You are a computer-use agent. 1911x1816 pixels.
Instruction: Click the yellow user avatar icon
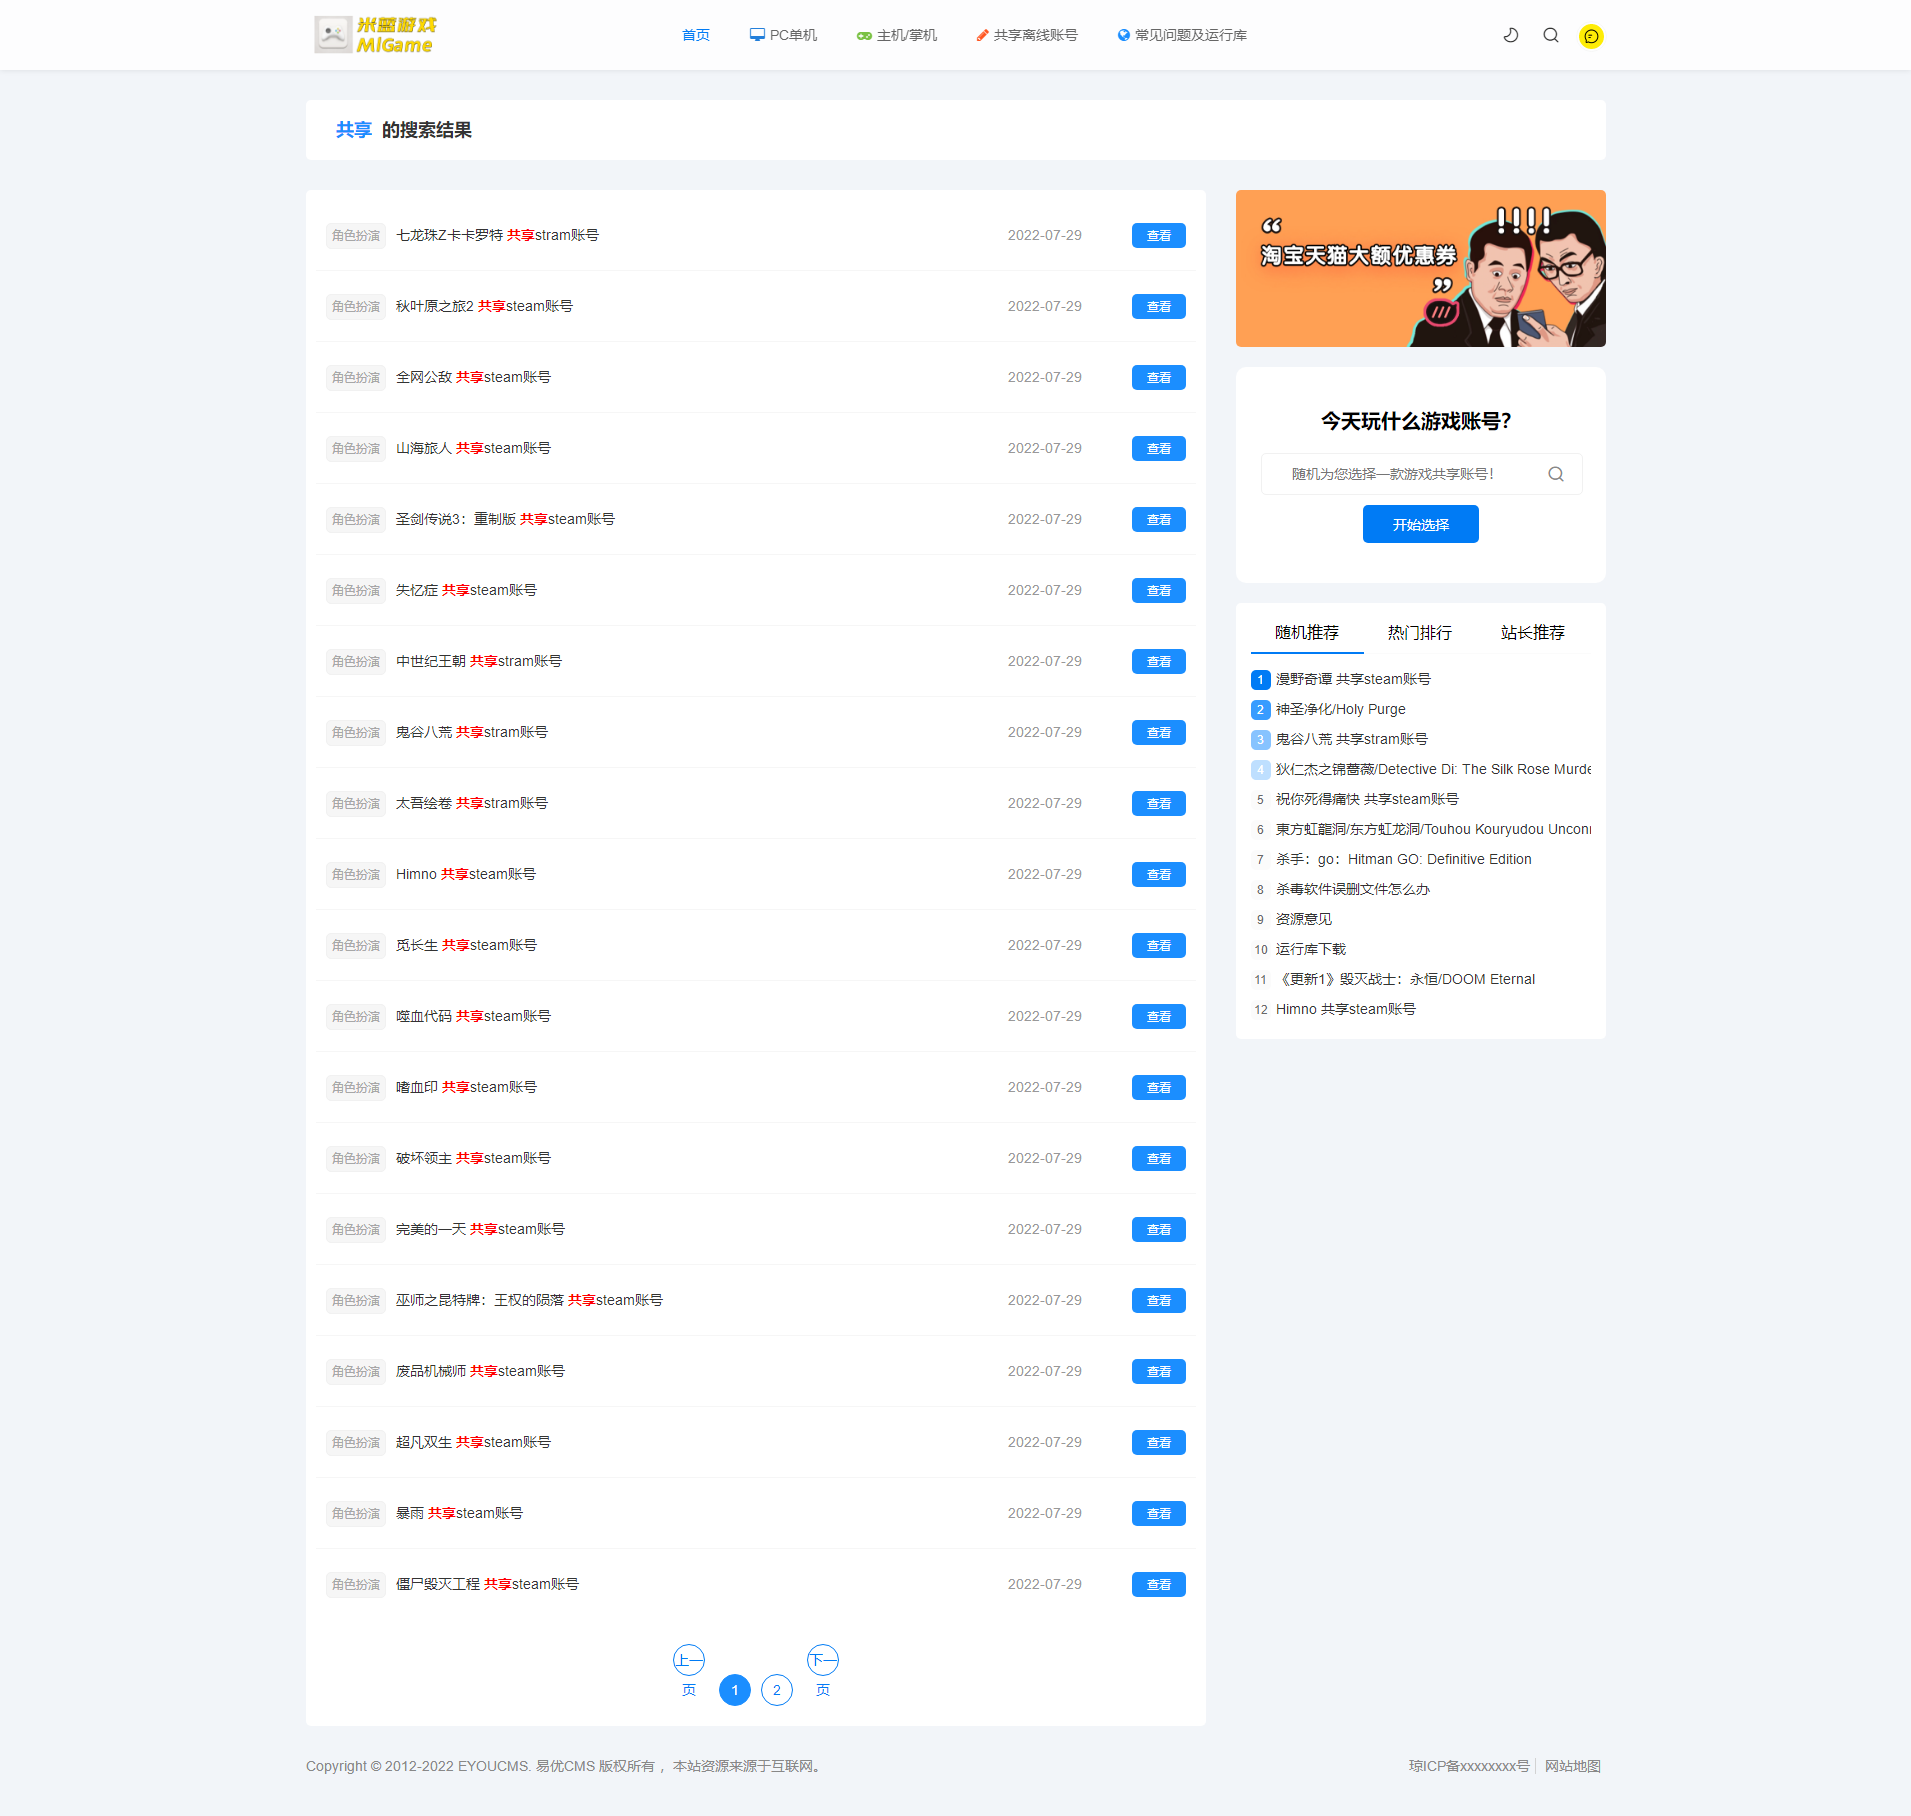(x=1591, y=36)
